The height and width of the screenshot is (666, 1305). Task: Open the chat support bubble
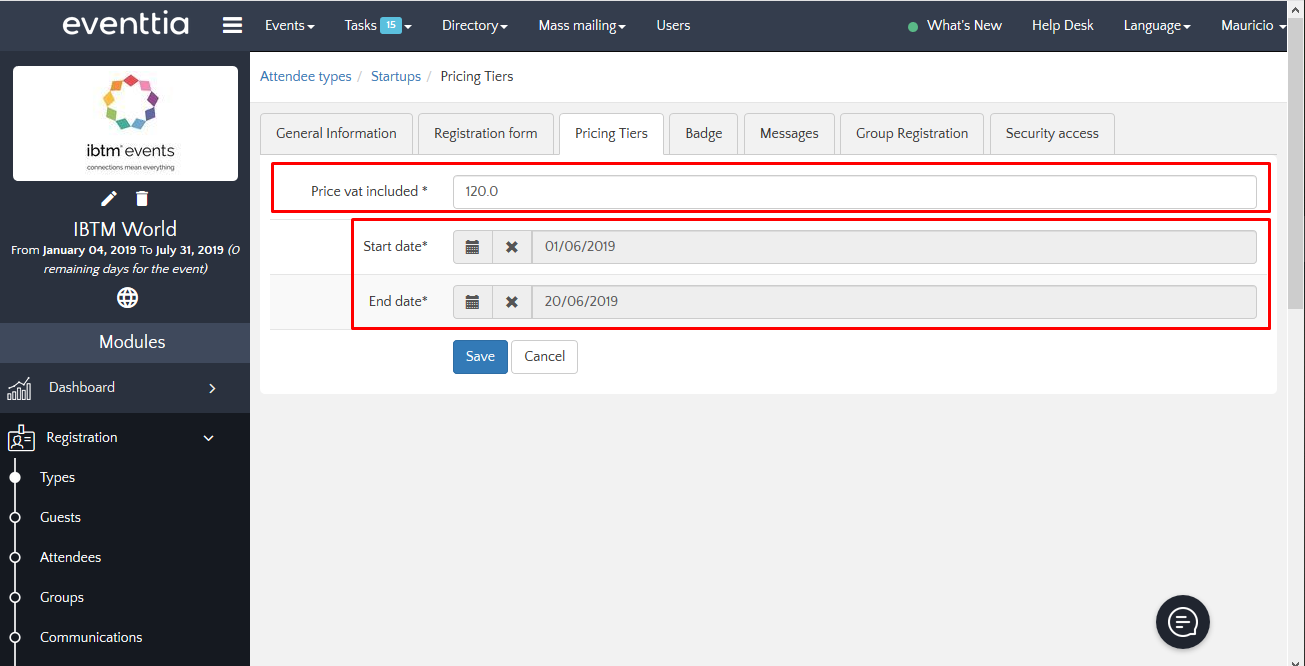click(1183, 623)
